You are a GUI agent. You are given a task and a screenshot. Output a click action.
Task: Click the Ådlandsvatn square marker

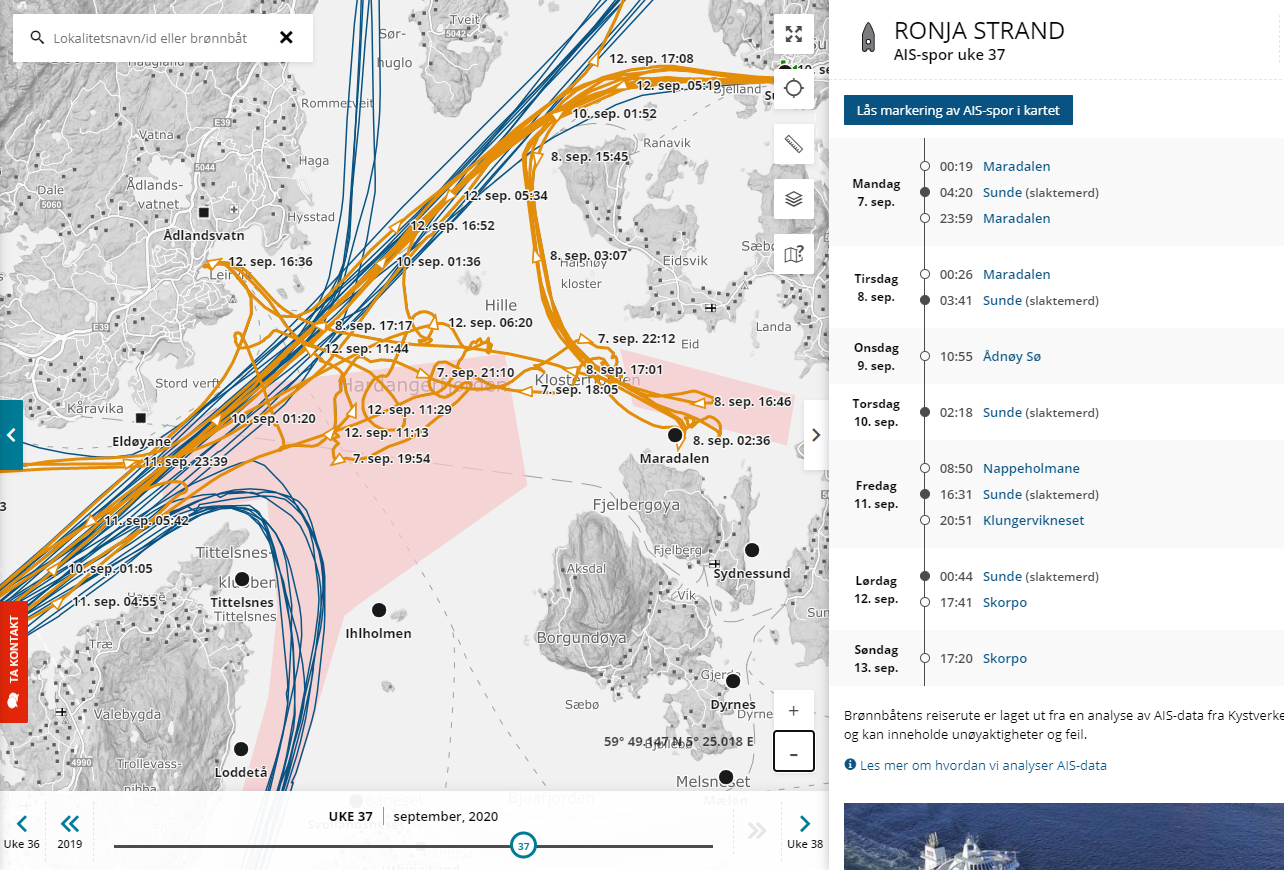click(204, 213)
